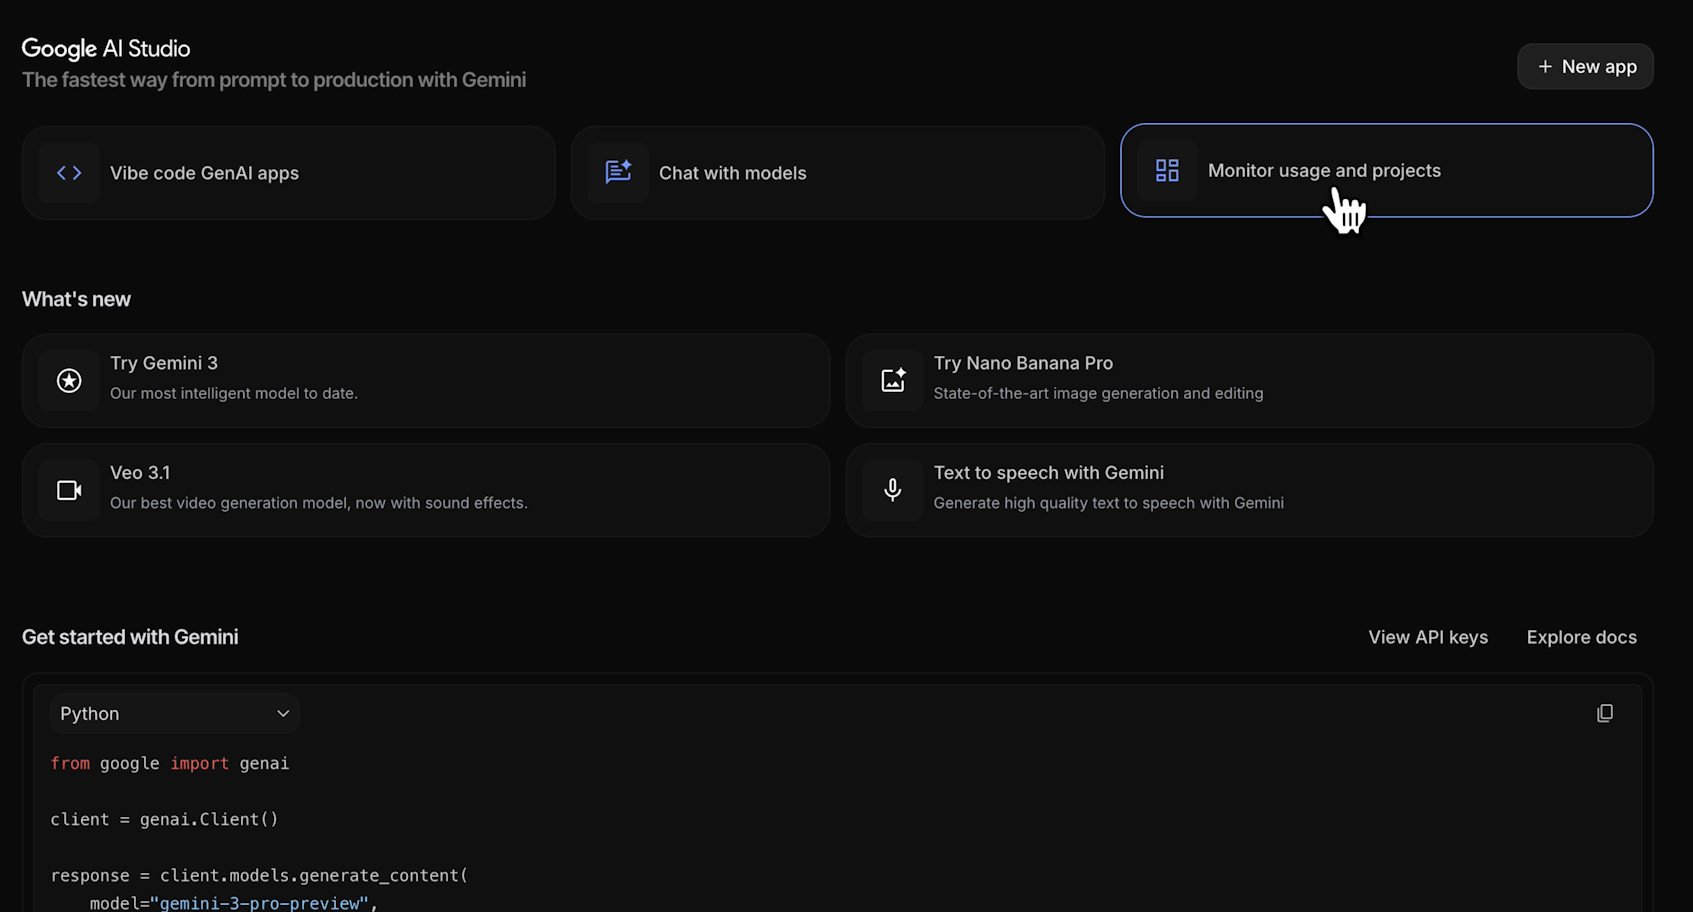This screenshot has width=1693, height=912.
Task: Select the Chat with models card
Action: [x=838, y=172]
